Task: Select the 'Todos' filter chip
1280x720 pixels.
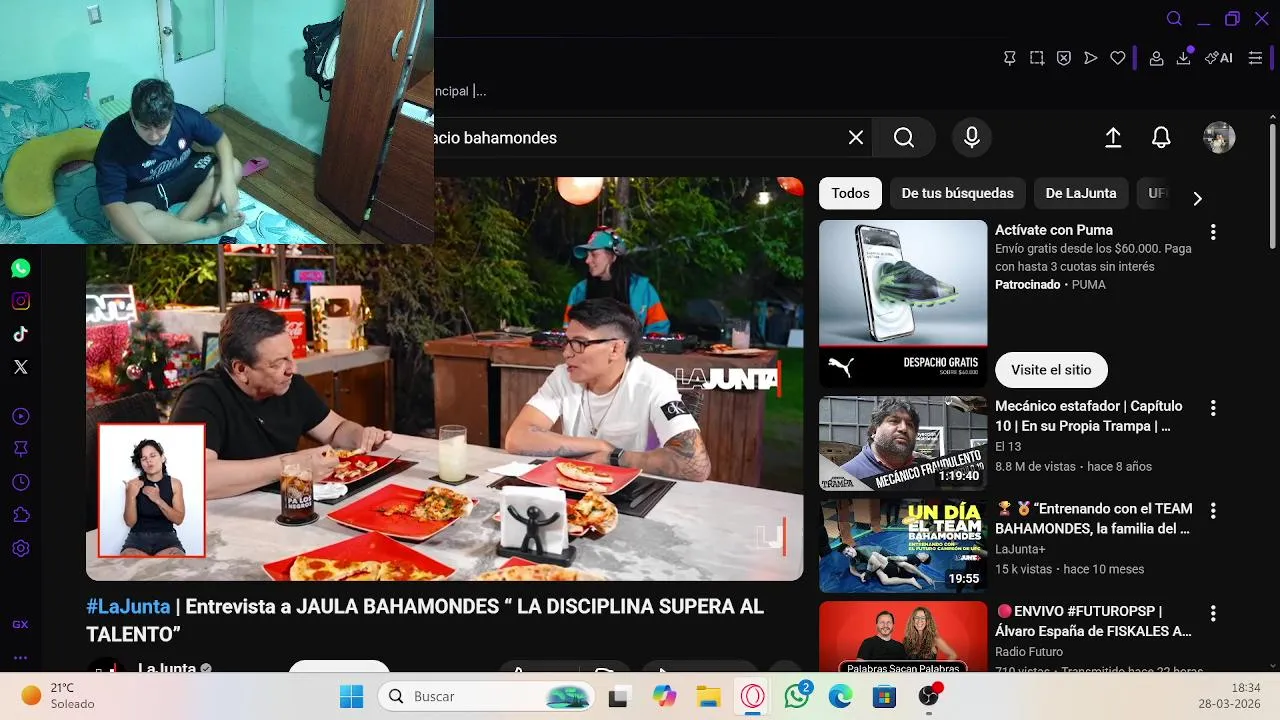Action: (x=850, y=193)
